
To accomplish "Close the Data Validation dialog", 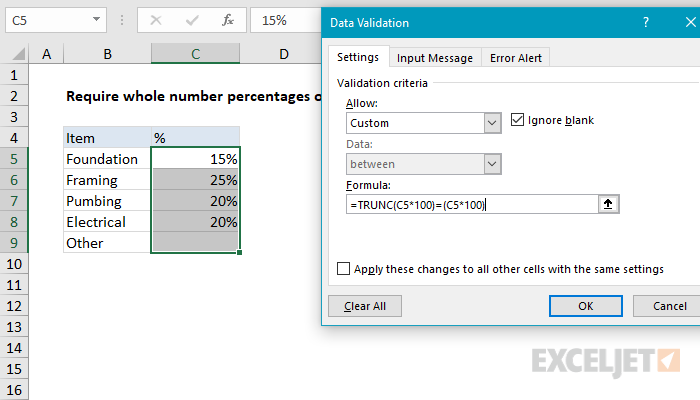I will pos(690,22).
